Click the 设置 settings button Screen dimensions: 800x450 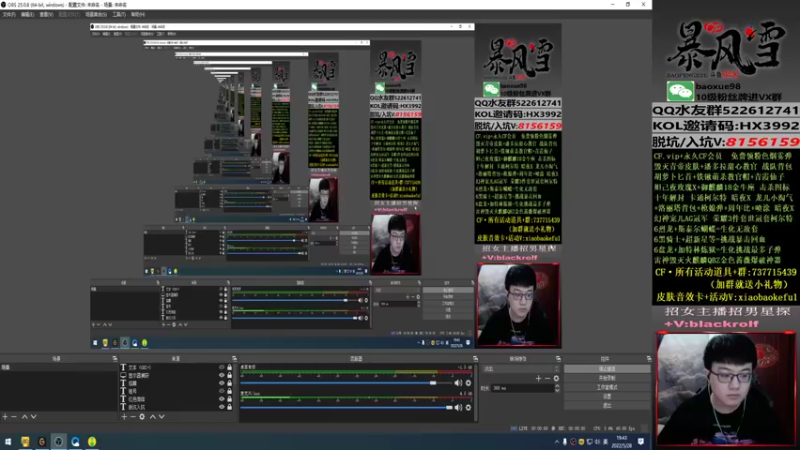tap(607, 396)
